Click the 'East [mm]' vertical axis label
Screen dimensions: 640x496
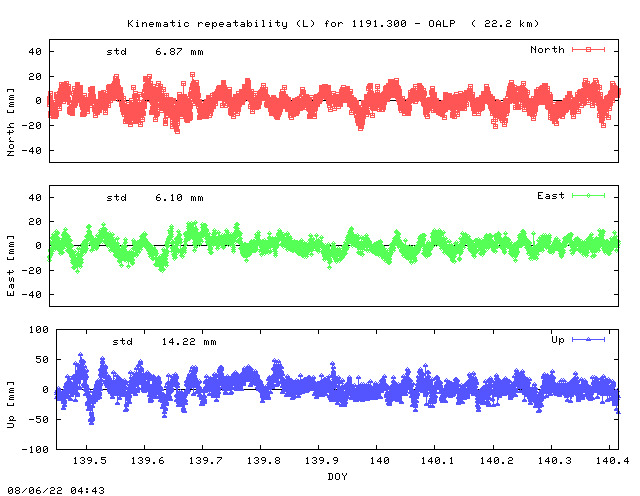pyautogui.click(x=11, y=266)
